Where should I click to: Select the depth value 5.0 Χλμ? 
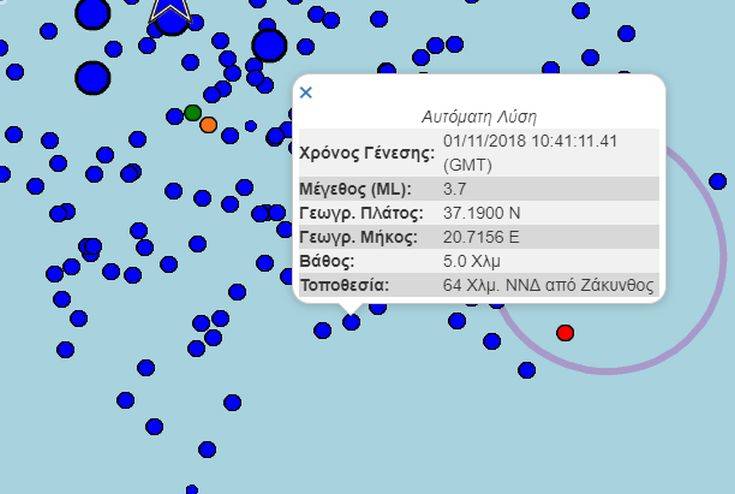[x=472, y=261]
